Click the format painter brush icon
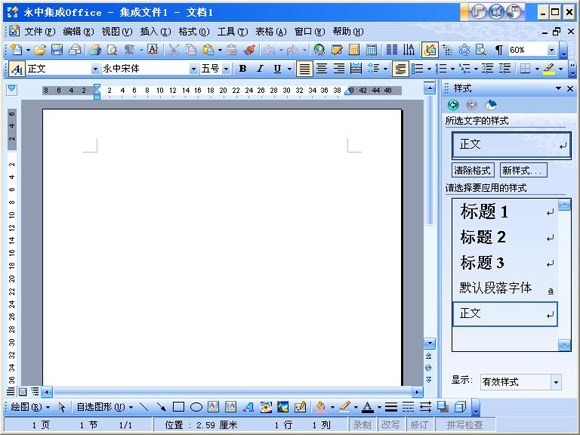 (x=250, y=50)
